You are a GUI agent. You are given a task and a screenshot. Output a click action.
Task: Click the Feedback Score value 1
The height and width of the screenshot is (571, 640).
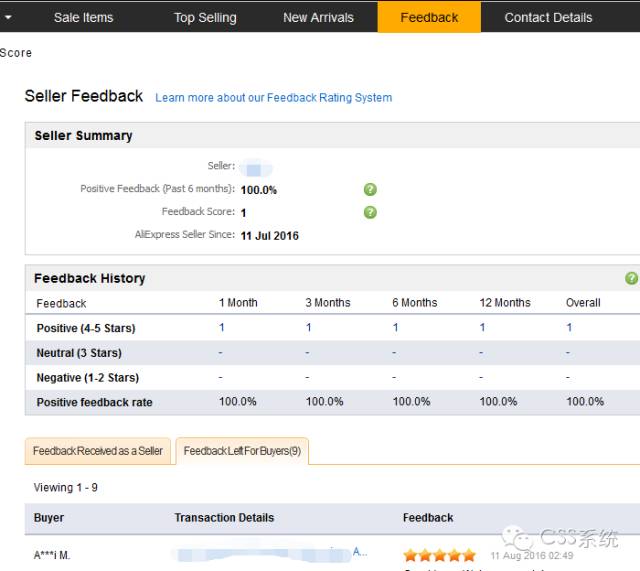pyautogui.click(x=243, y=213)
